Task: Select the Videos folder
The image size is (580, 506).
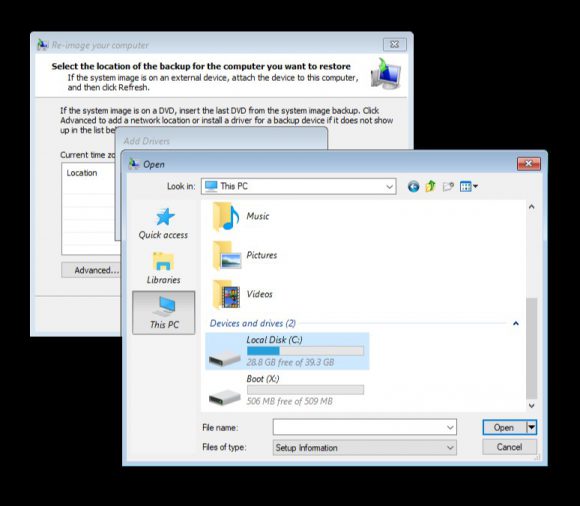Action: pos(243,294)
